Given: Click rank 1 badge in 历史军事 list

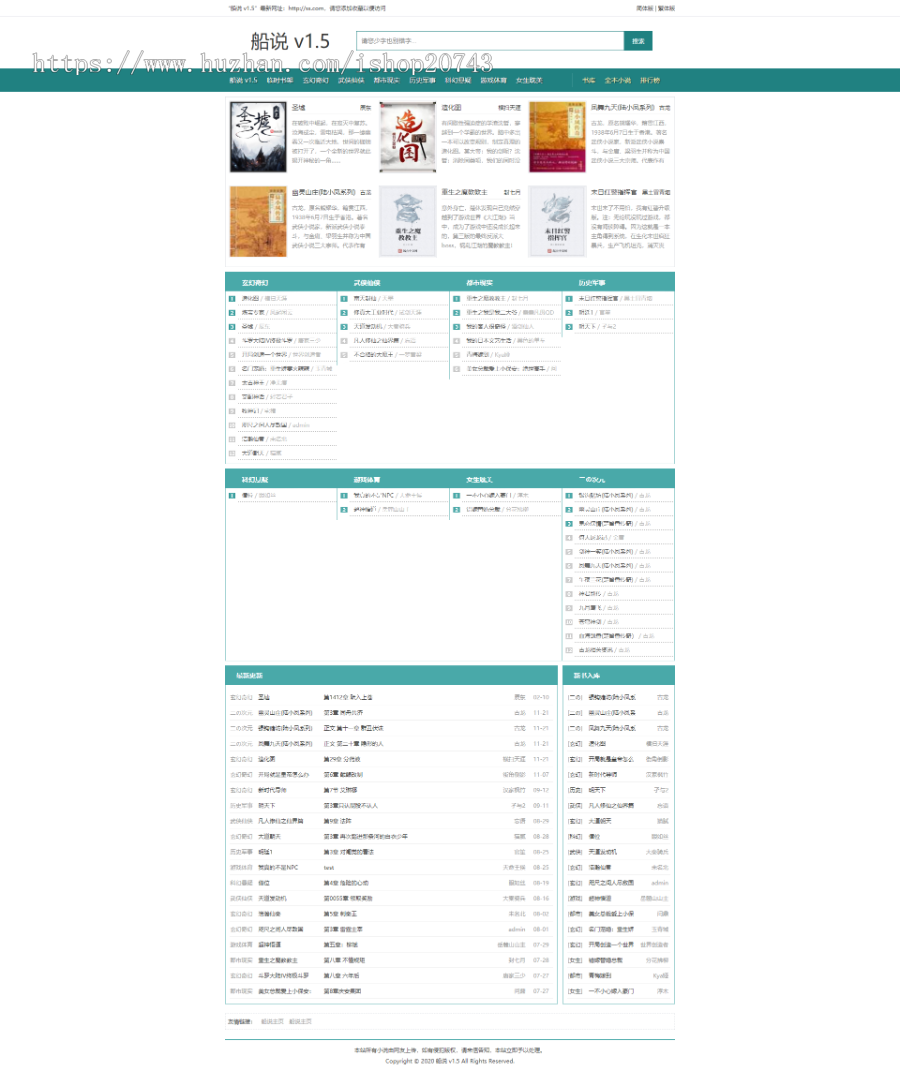Looking at the screenshot, I should [569, 299].
